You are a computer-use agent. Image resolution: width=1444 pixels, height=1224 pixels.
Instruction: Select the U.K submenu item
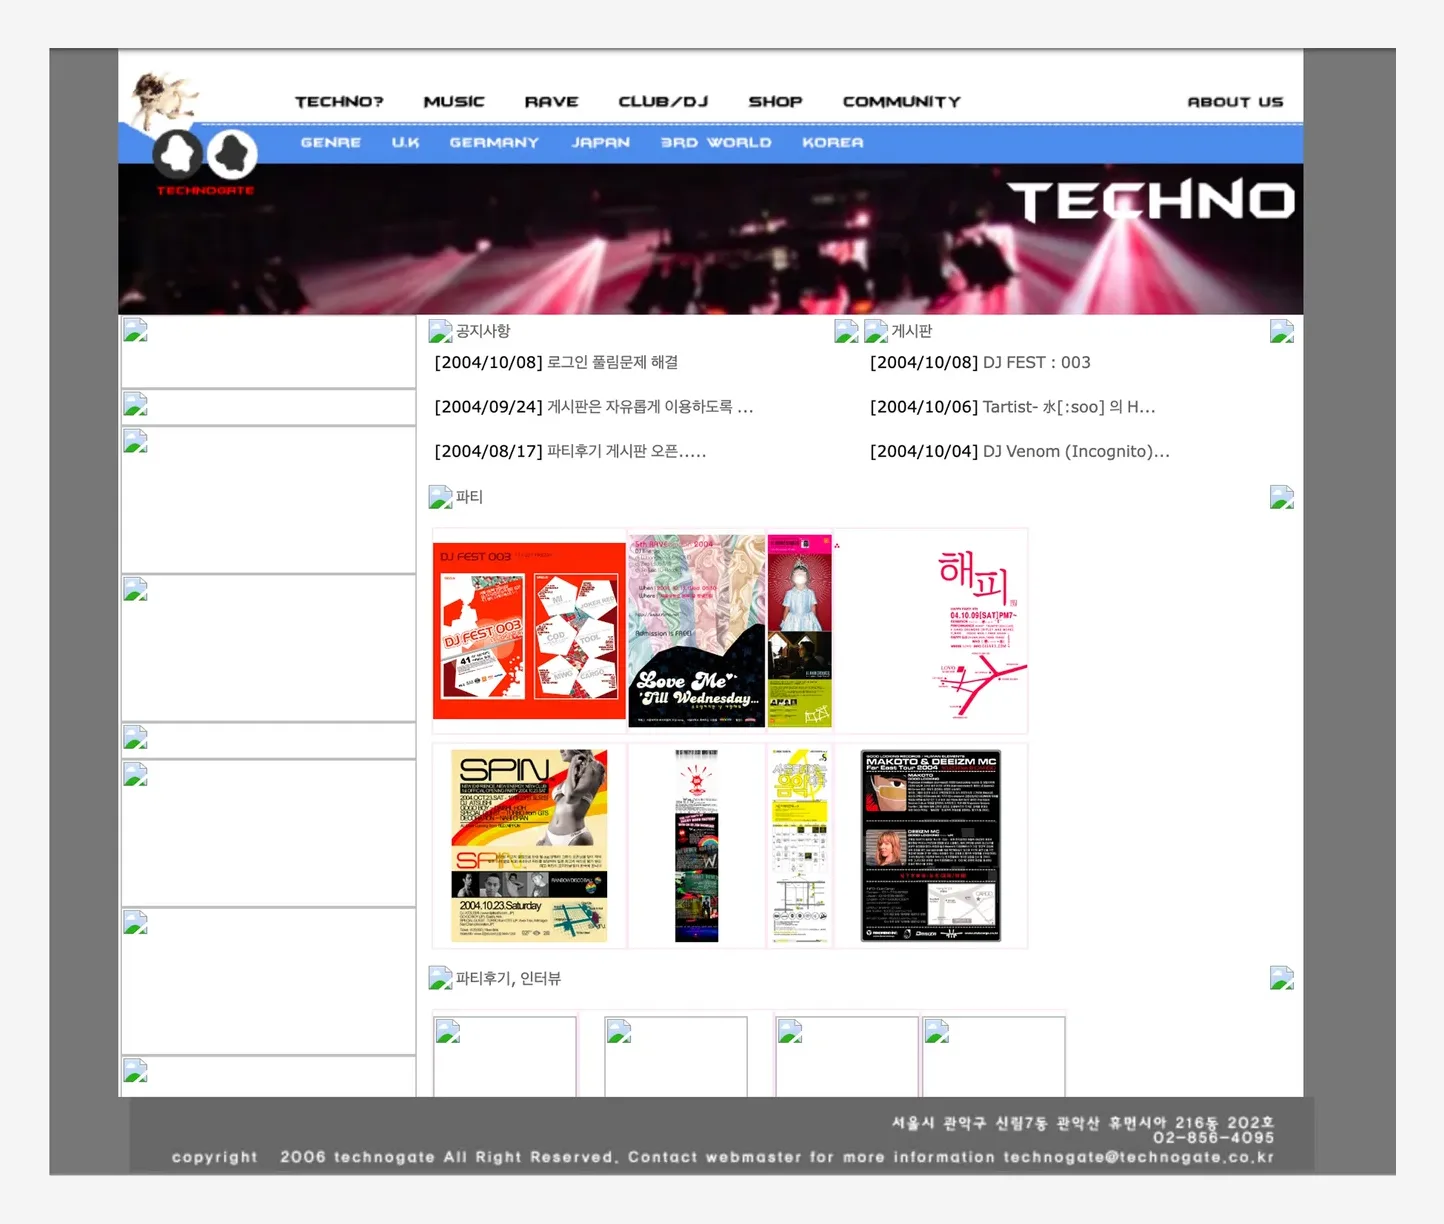point(405,143)
